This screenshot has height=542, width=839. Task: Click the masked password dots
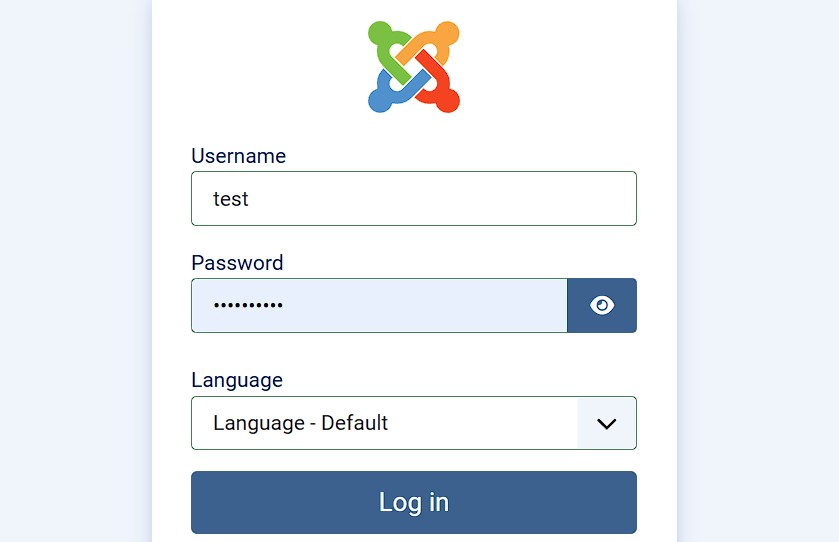point(248,305)
